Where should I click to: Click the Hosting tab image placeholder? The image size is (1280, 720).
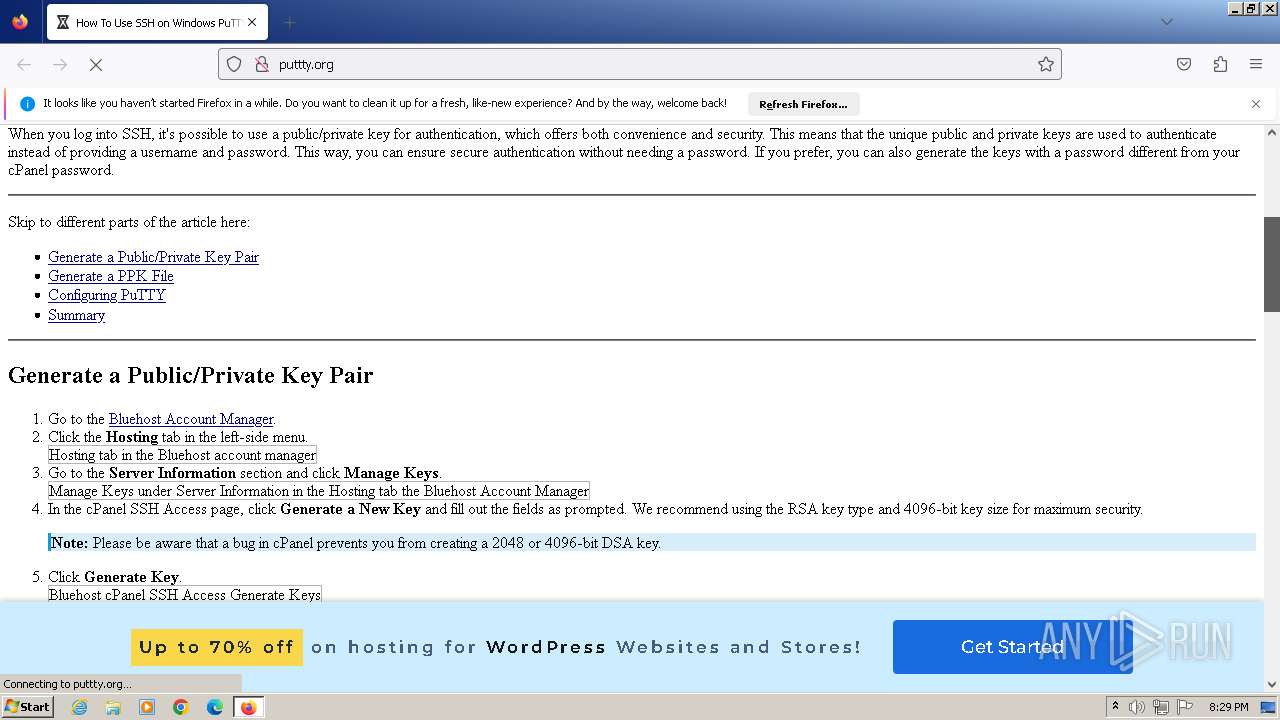[182, 455]
